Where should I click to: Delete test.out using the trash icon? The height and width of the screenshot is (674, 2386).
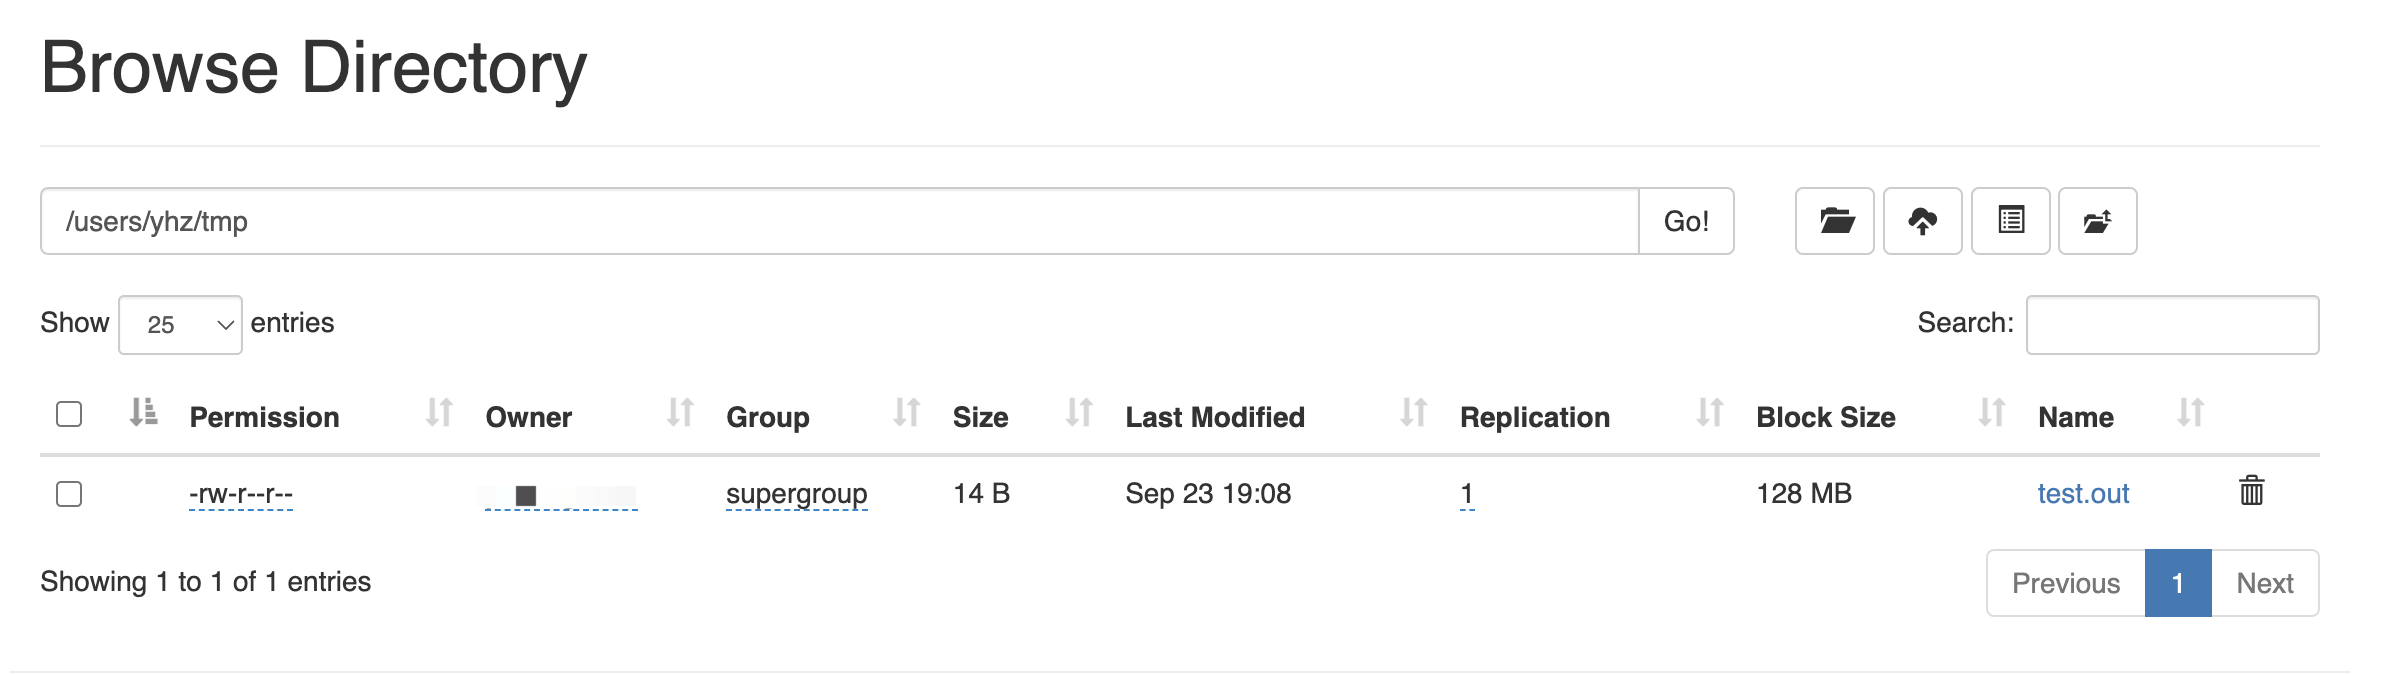click(x=2251, y=490)
